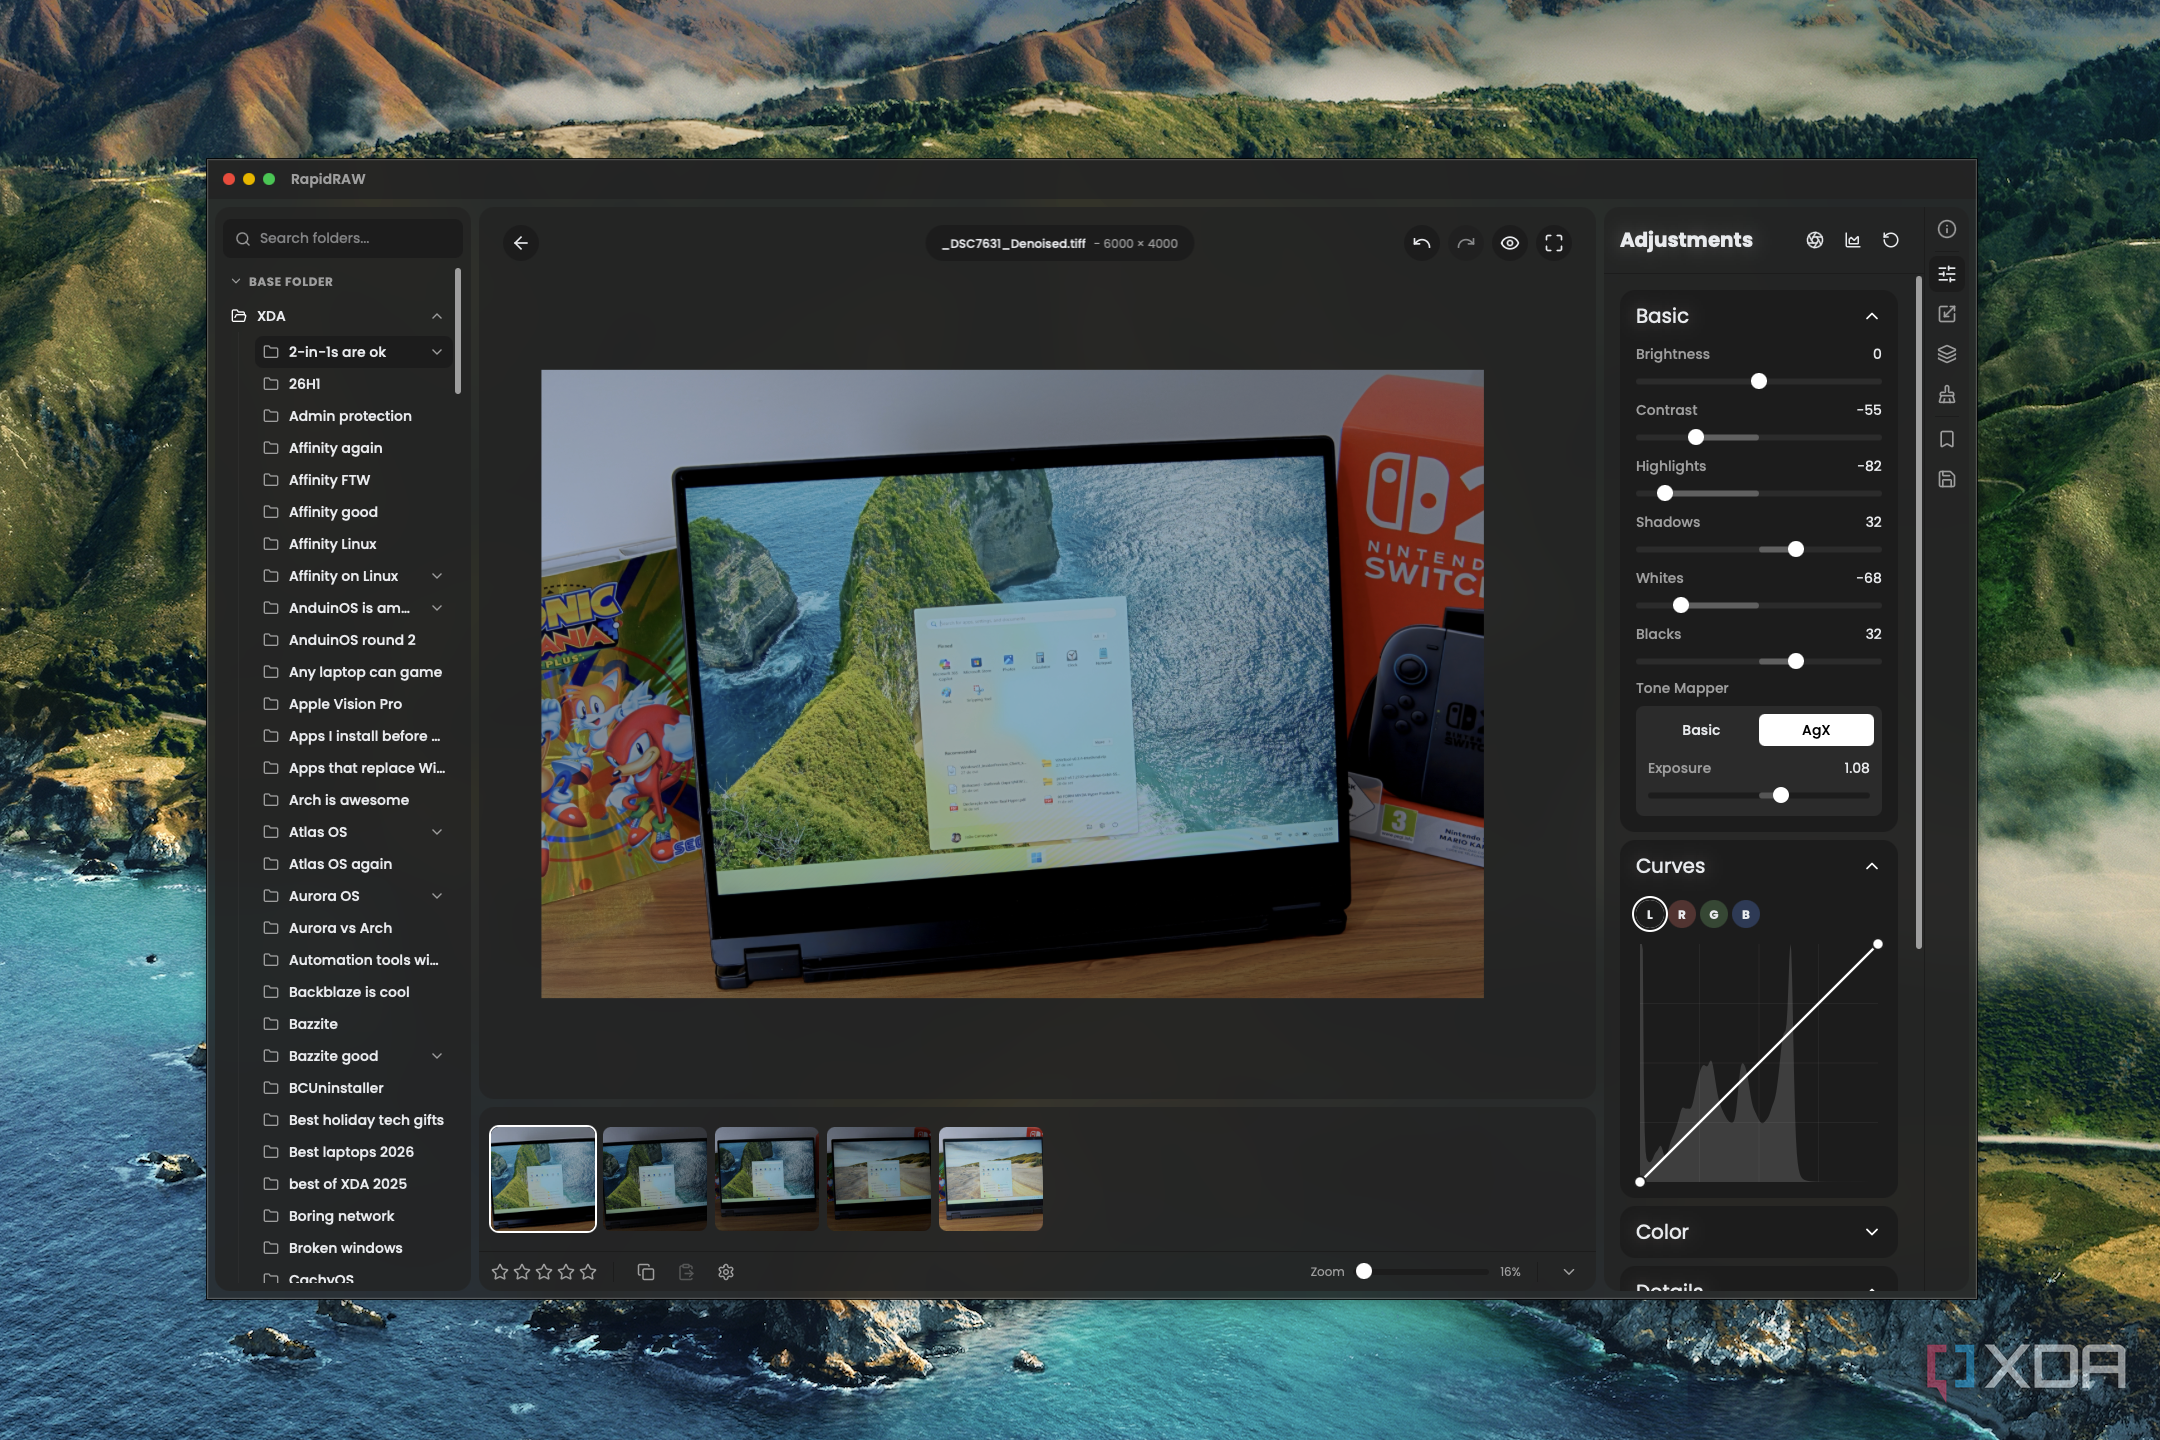Click the redo arrow icon
This screenshot has width=2160, height=1440.
pos(1466,243)
